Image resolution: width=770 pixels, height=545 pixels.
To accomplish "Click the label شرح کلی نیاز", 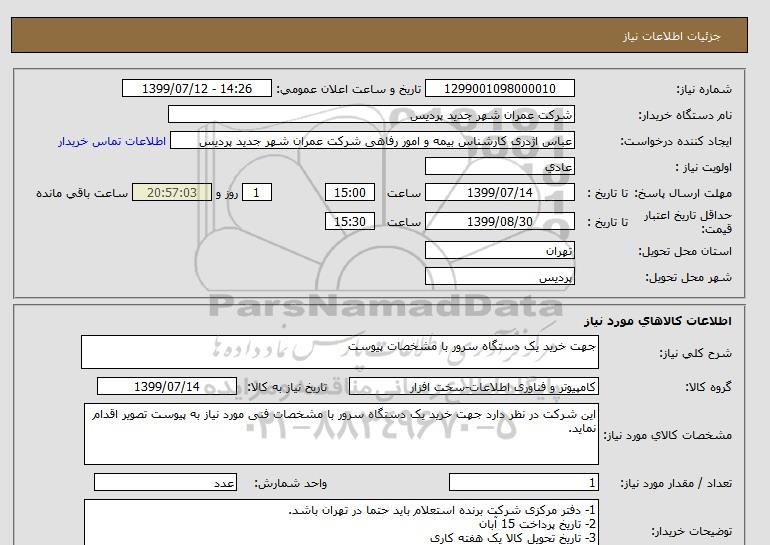I will (695, 353).
